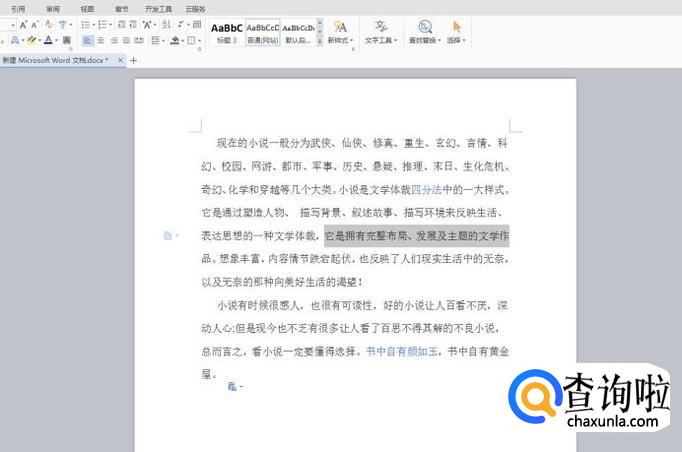Open line spacing options
Screen dimensions: 682x452
click(x=155, y=40)
